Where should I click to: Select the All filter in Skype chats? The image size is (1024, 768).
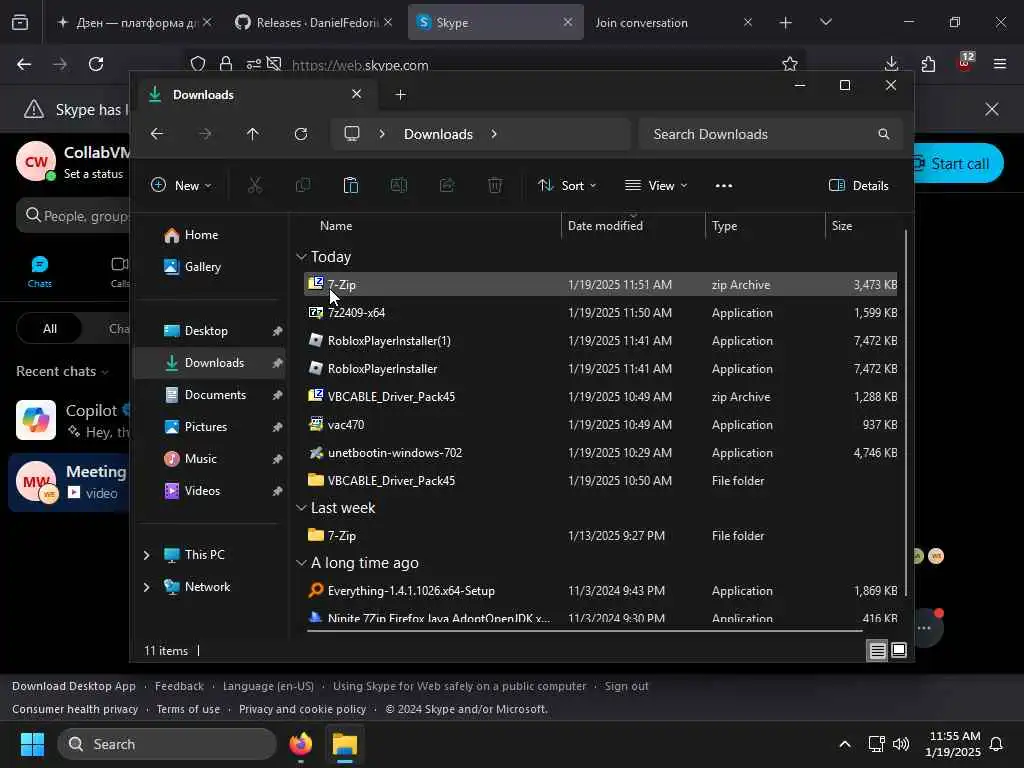pos(50,328)
